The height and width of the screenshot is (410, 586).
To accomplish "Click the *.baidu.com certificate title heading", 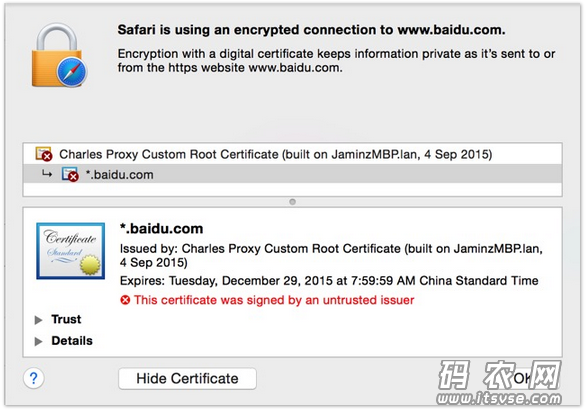I will click(161, 228).
